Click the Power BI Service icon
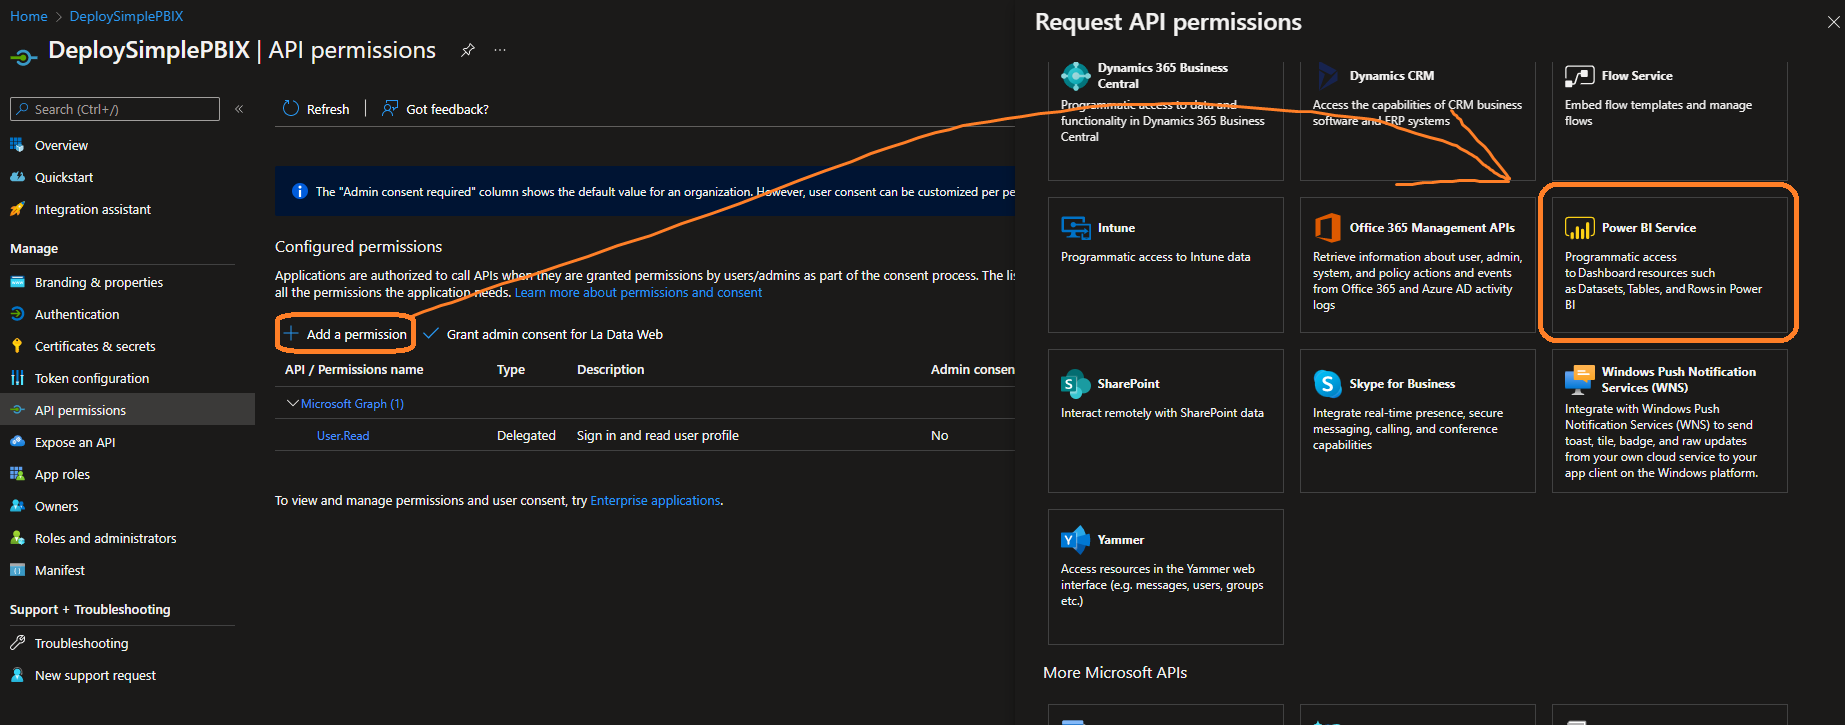The image size is (1845, 725). click(1579, 229)
